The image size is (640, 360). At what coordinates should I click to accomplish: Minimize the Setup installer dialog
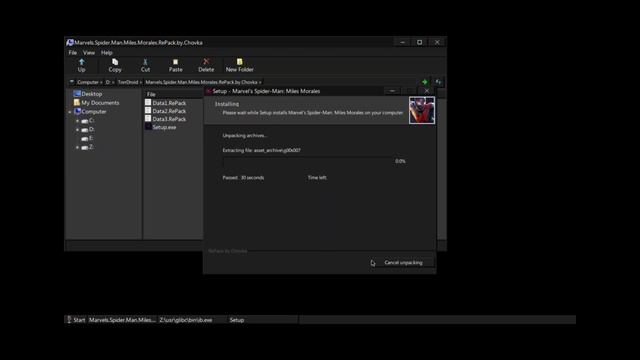click(392, 91)
